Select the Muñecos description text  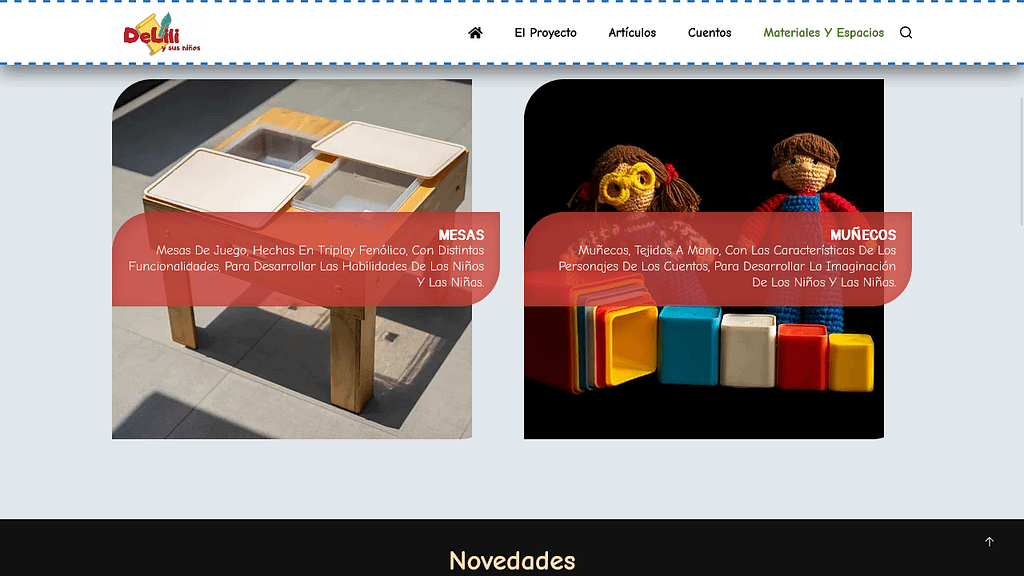click(727, 267)
